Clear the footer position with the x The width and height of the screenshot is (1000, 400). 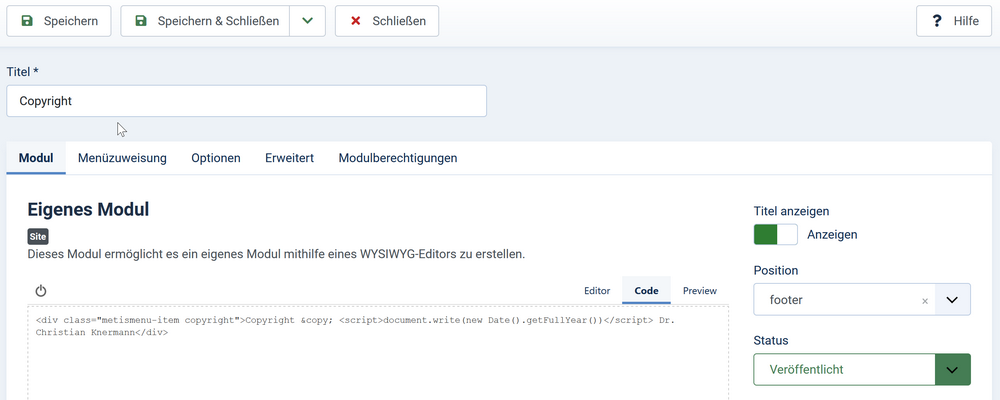coord(925,300)
